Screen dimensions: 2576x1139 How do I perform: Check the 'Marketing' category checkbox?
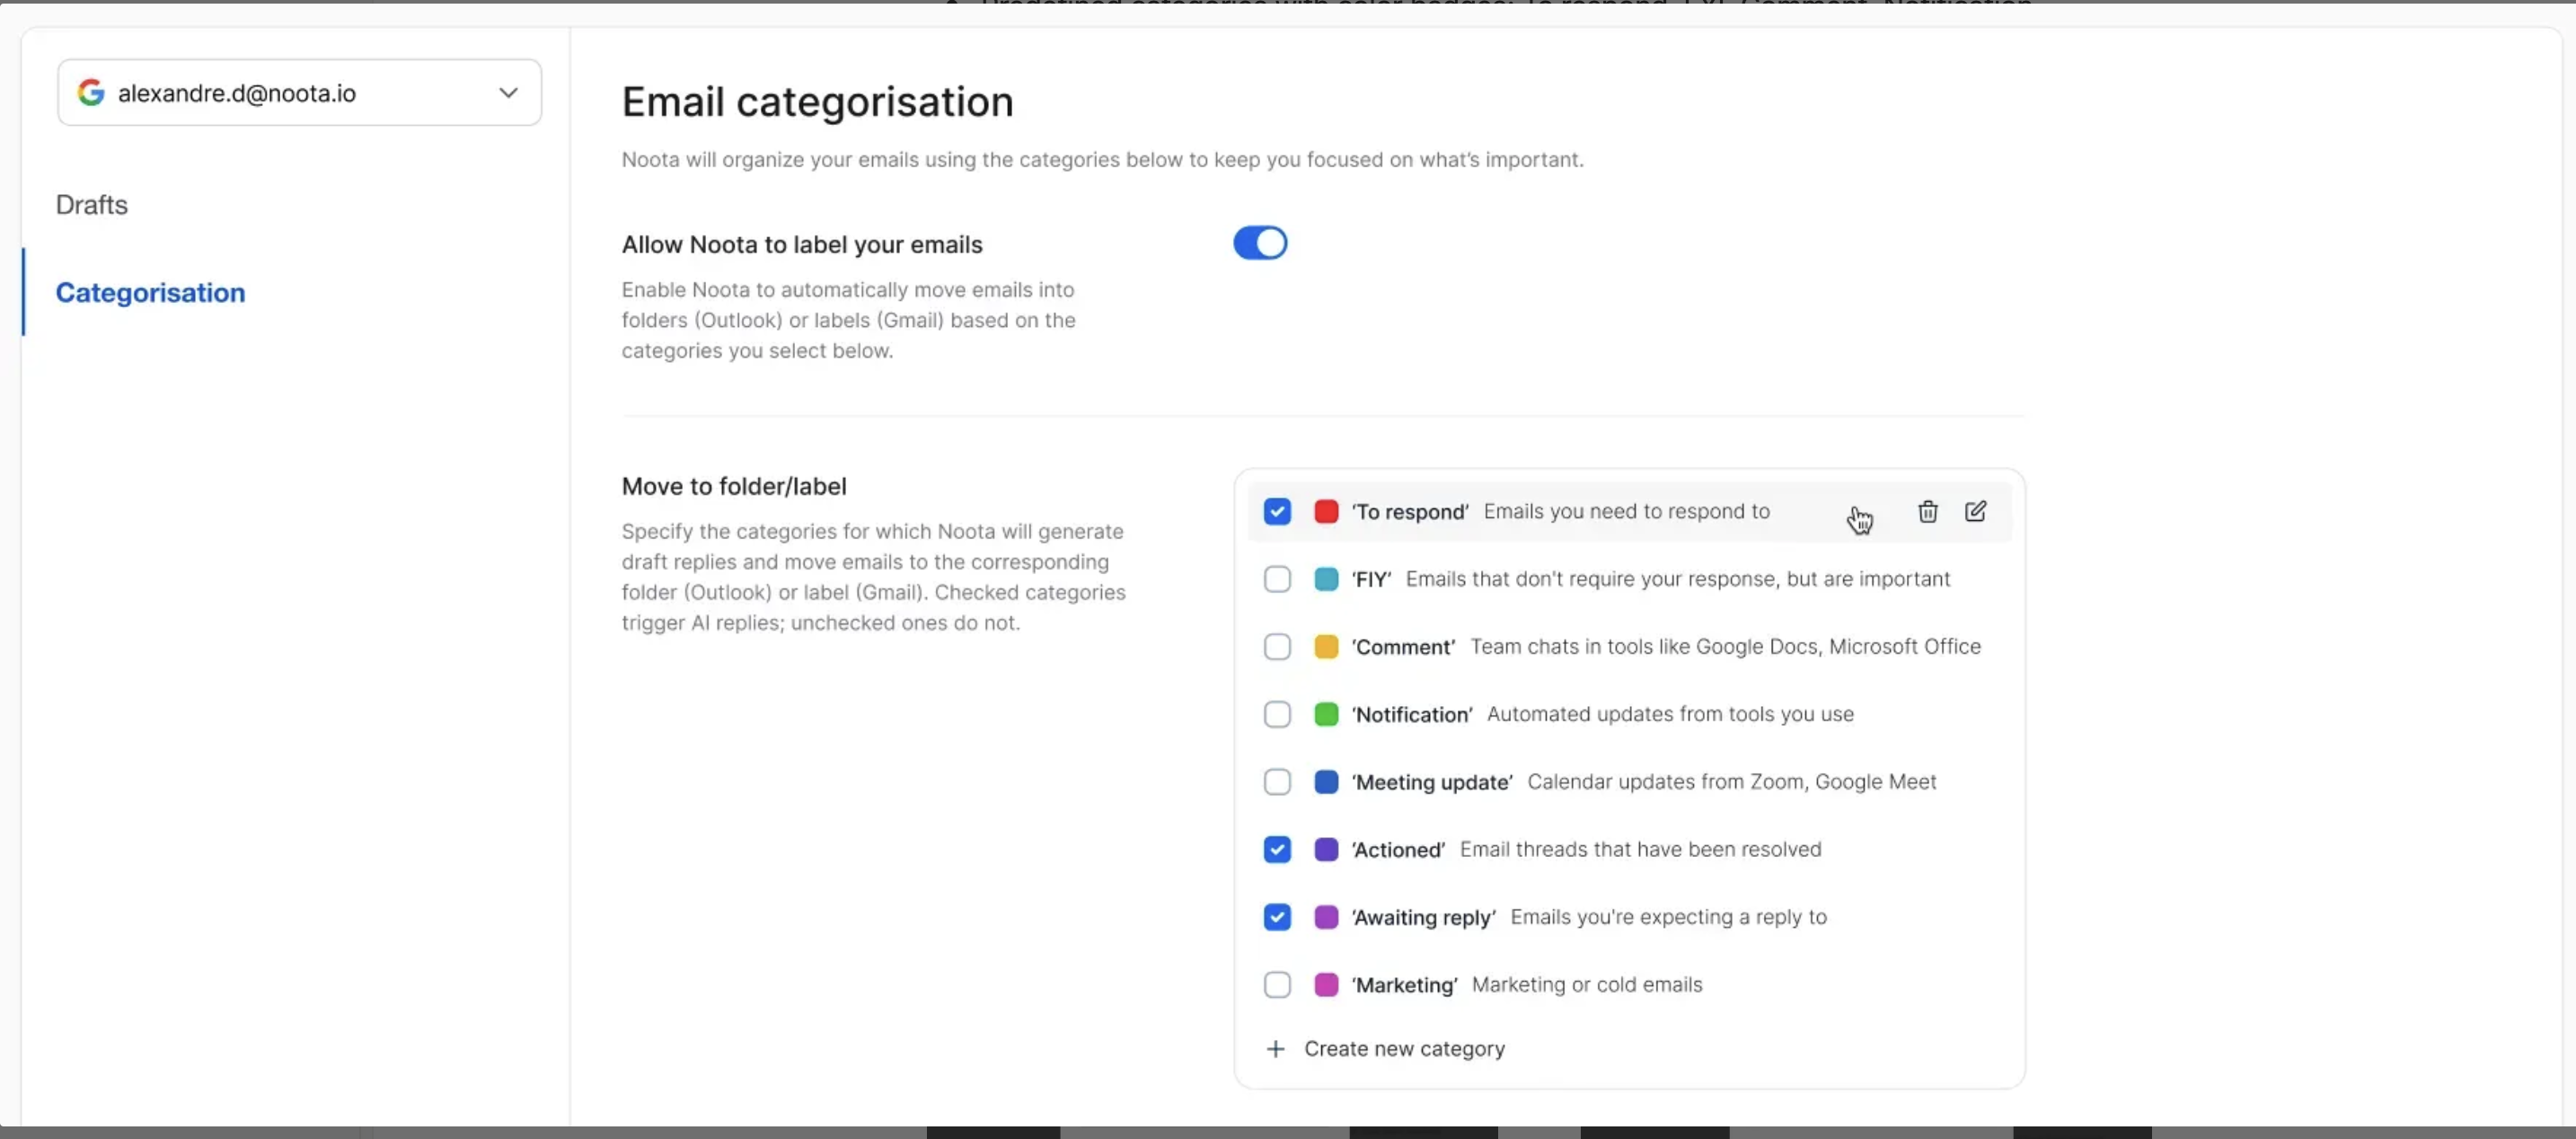[1277, 985]
